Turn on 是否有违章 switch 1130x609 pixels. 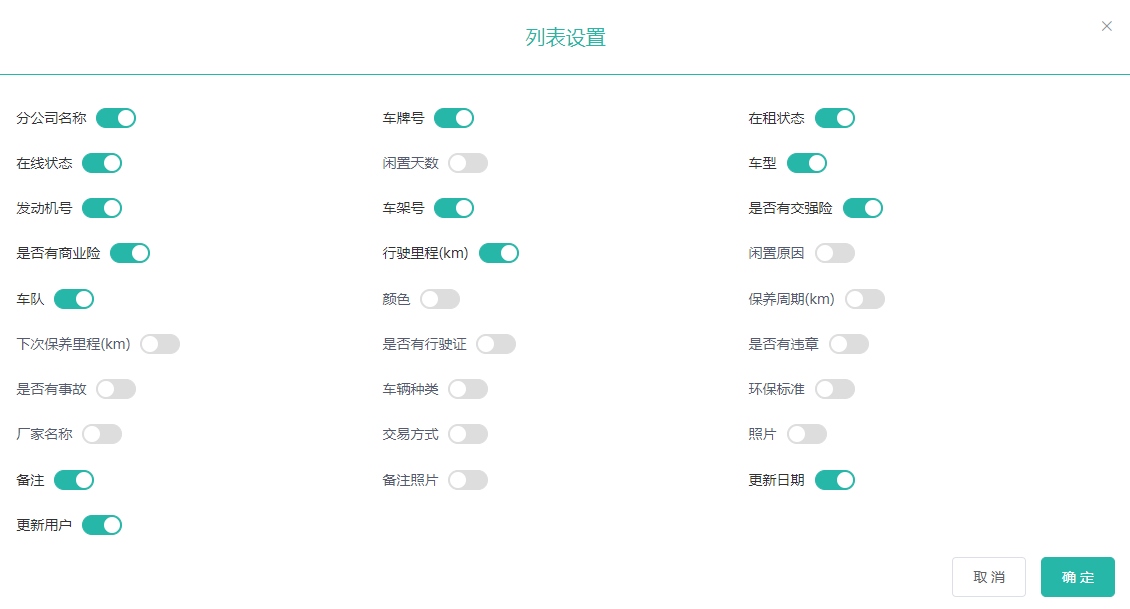tap(848, 344)
